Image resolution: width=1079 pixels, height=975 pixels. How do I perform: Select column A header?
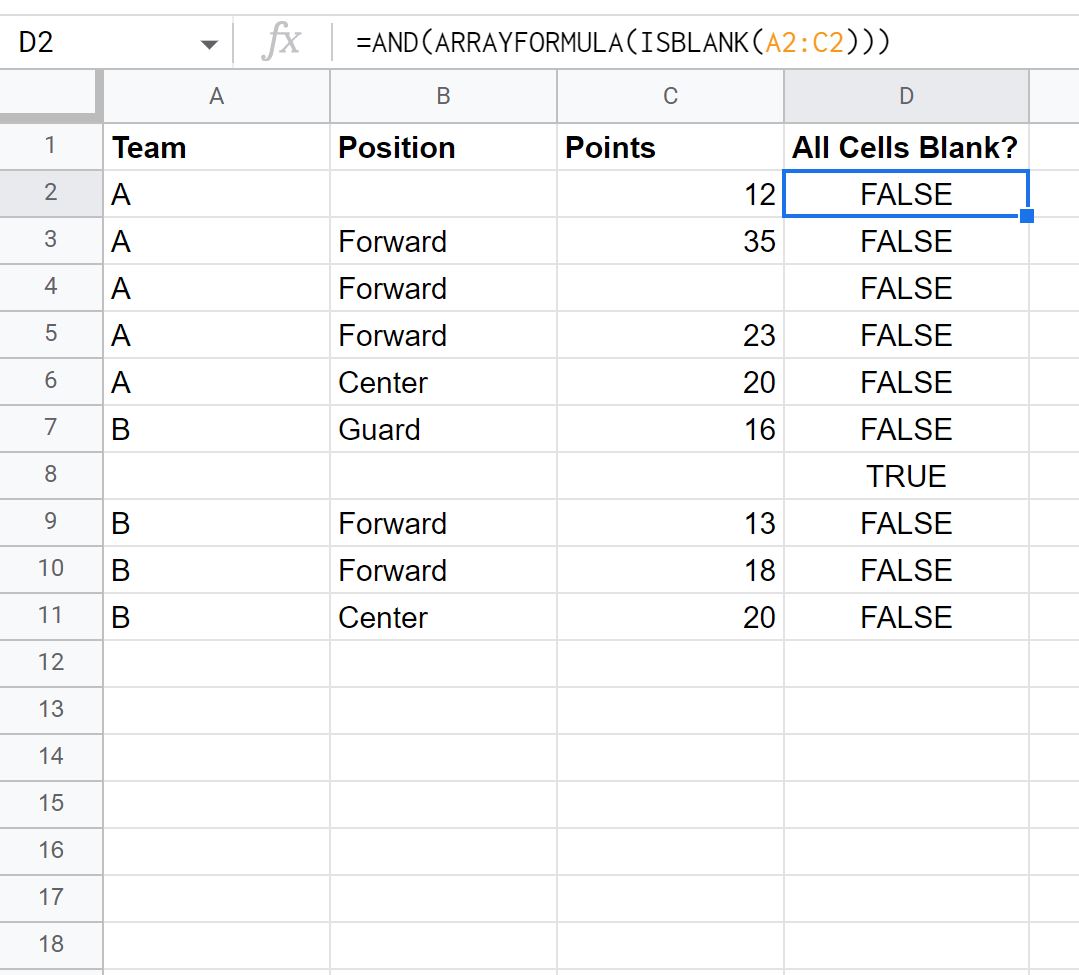click(x=216, y=96)
